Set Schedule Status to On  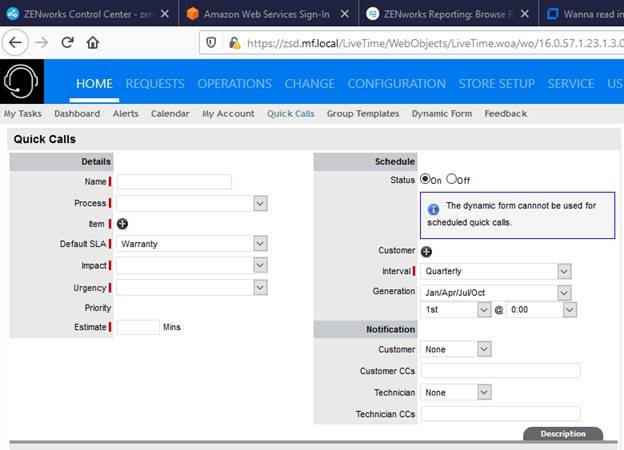click(425, 179)
